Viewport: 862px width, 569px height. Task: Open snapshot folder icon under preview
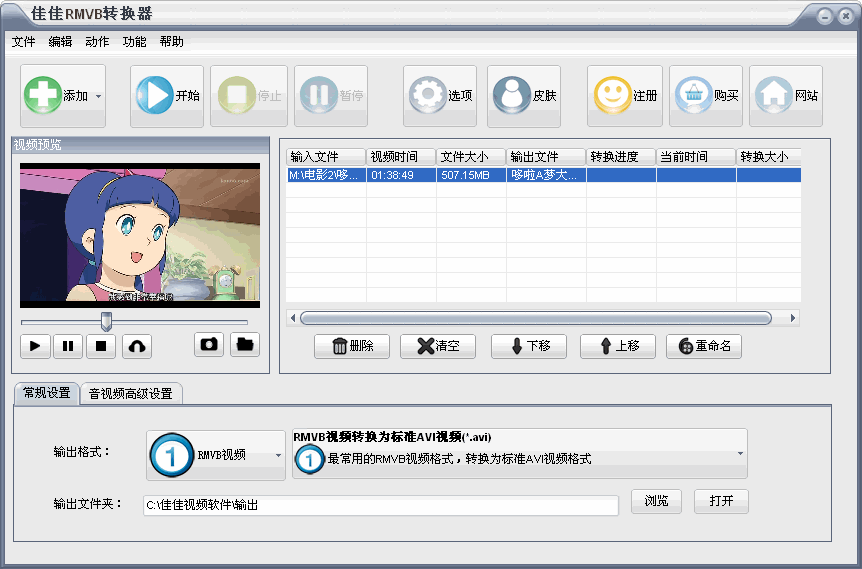245,345
